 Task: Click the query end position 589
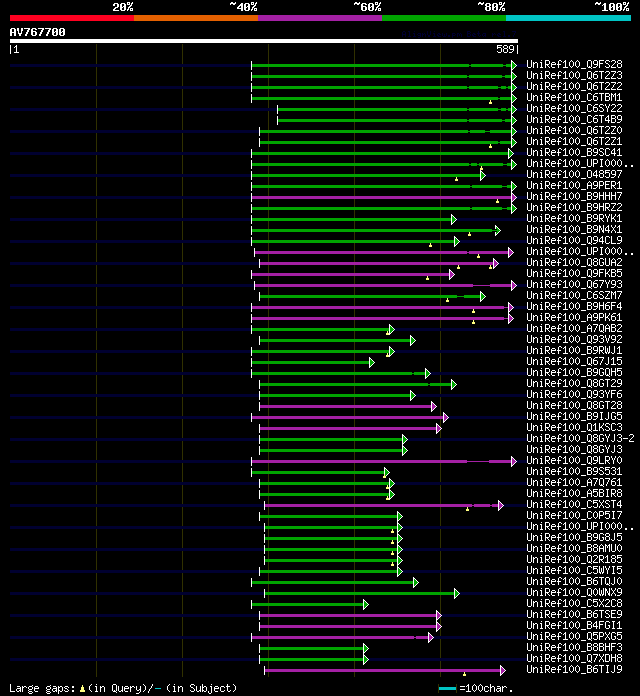[x=506, y=49]
